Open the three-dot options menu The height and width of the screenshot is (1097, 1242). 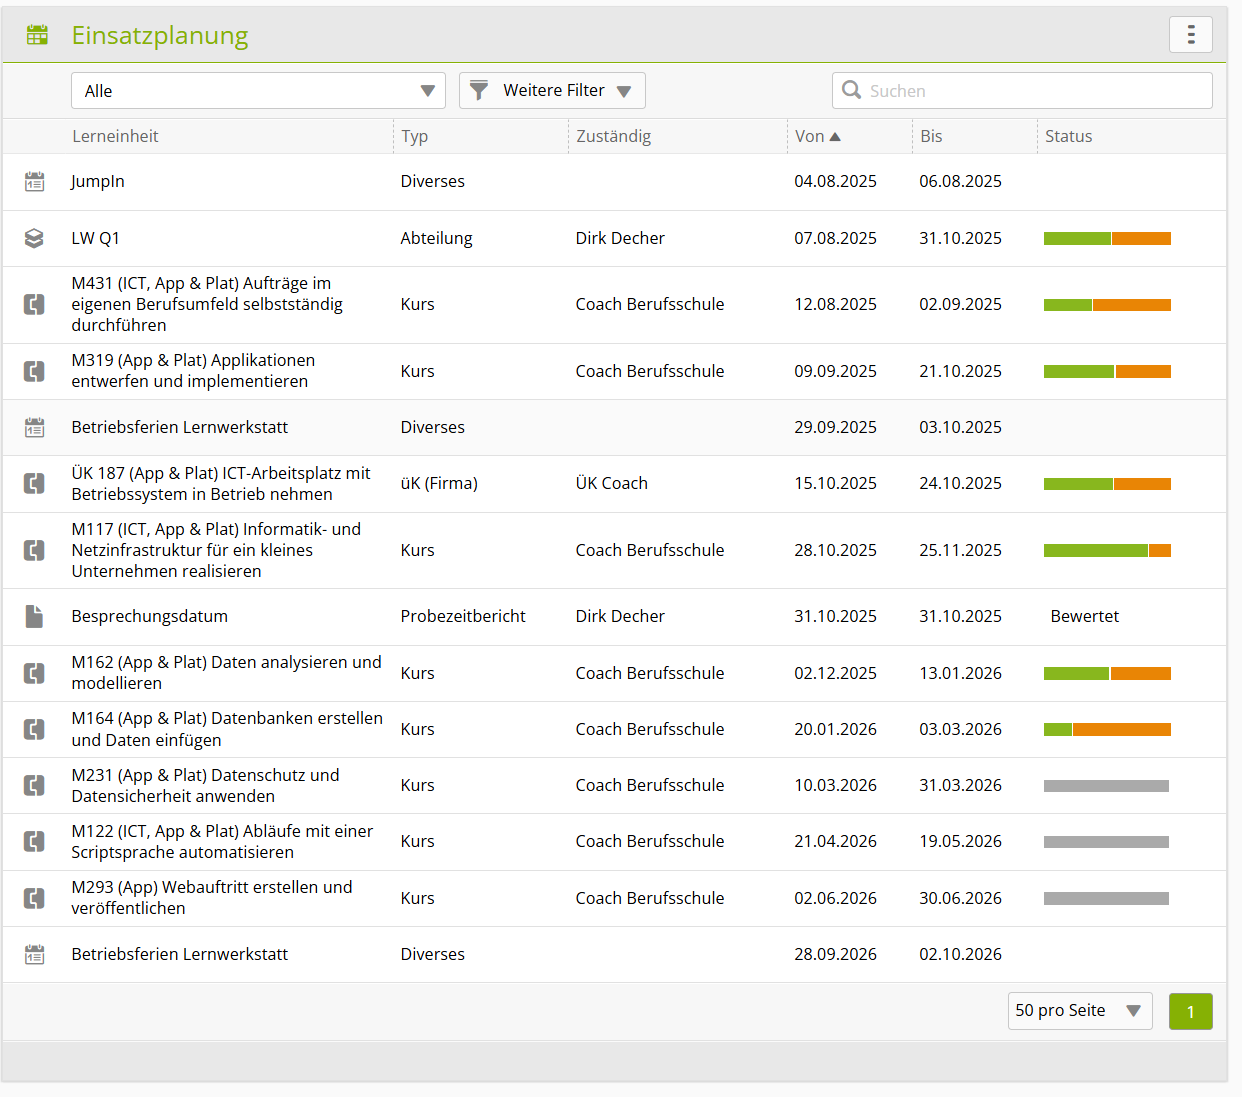(1190, 35)
